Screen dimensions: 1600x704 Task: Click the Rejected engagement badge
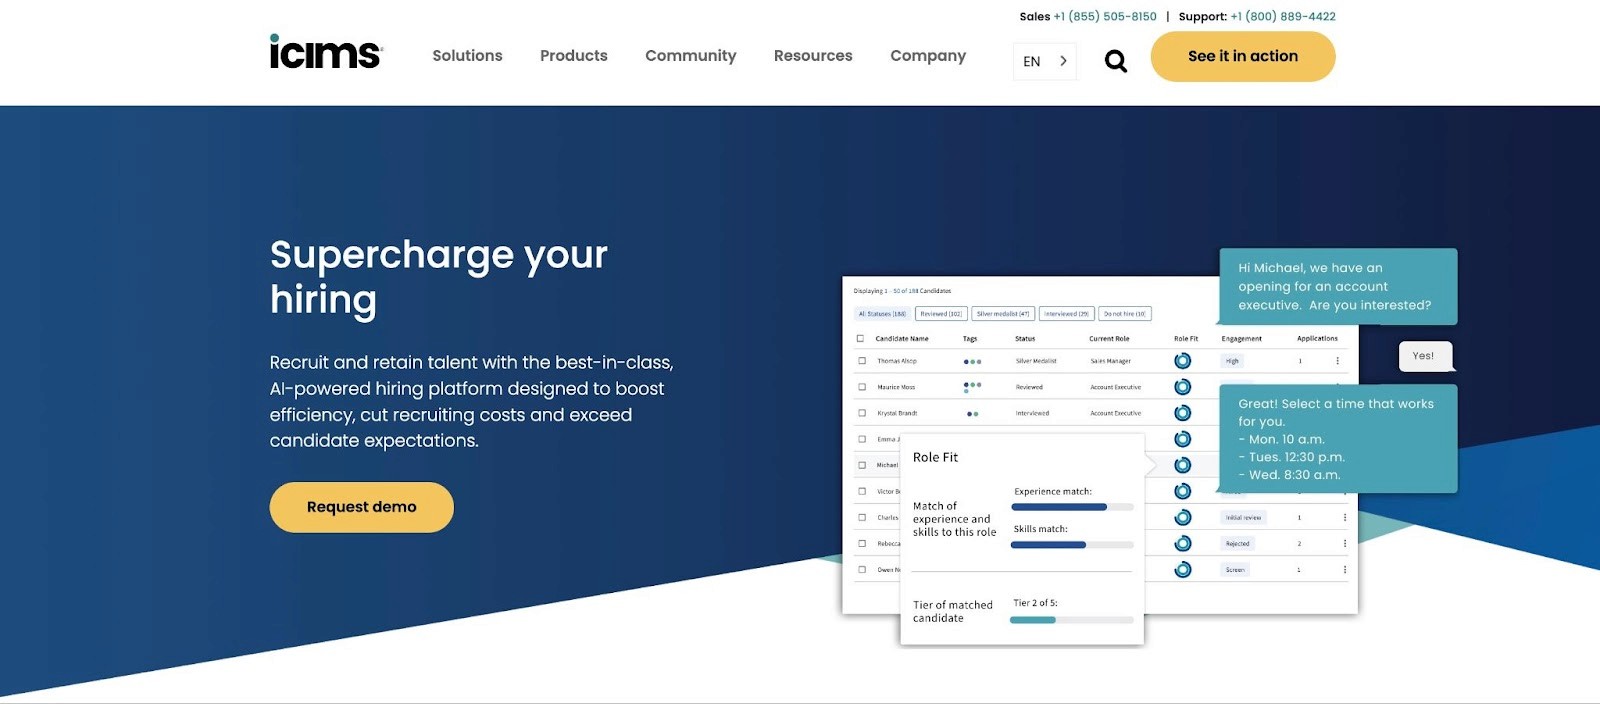(1238, 543)
